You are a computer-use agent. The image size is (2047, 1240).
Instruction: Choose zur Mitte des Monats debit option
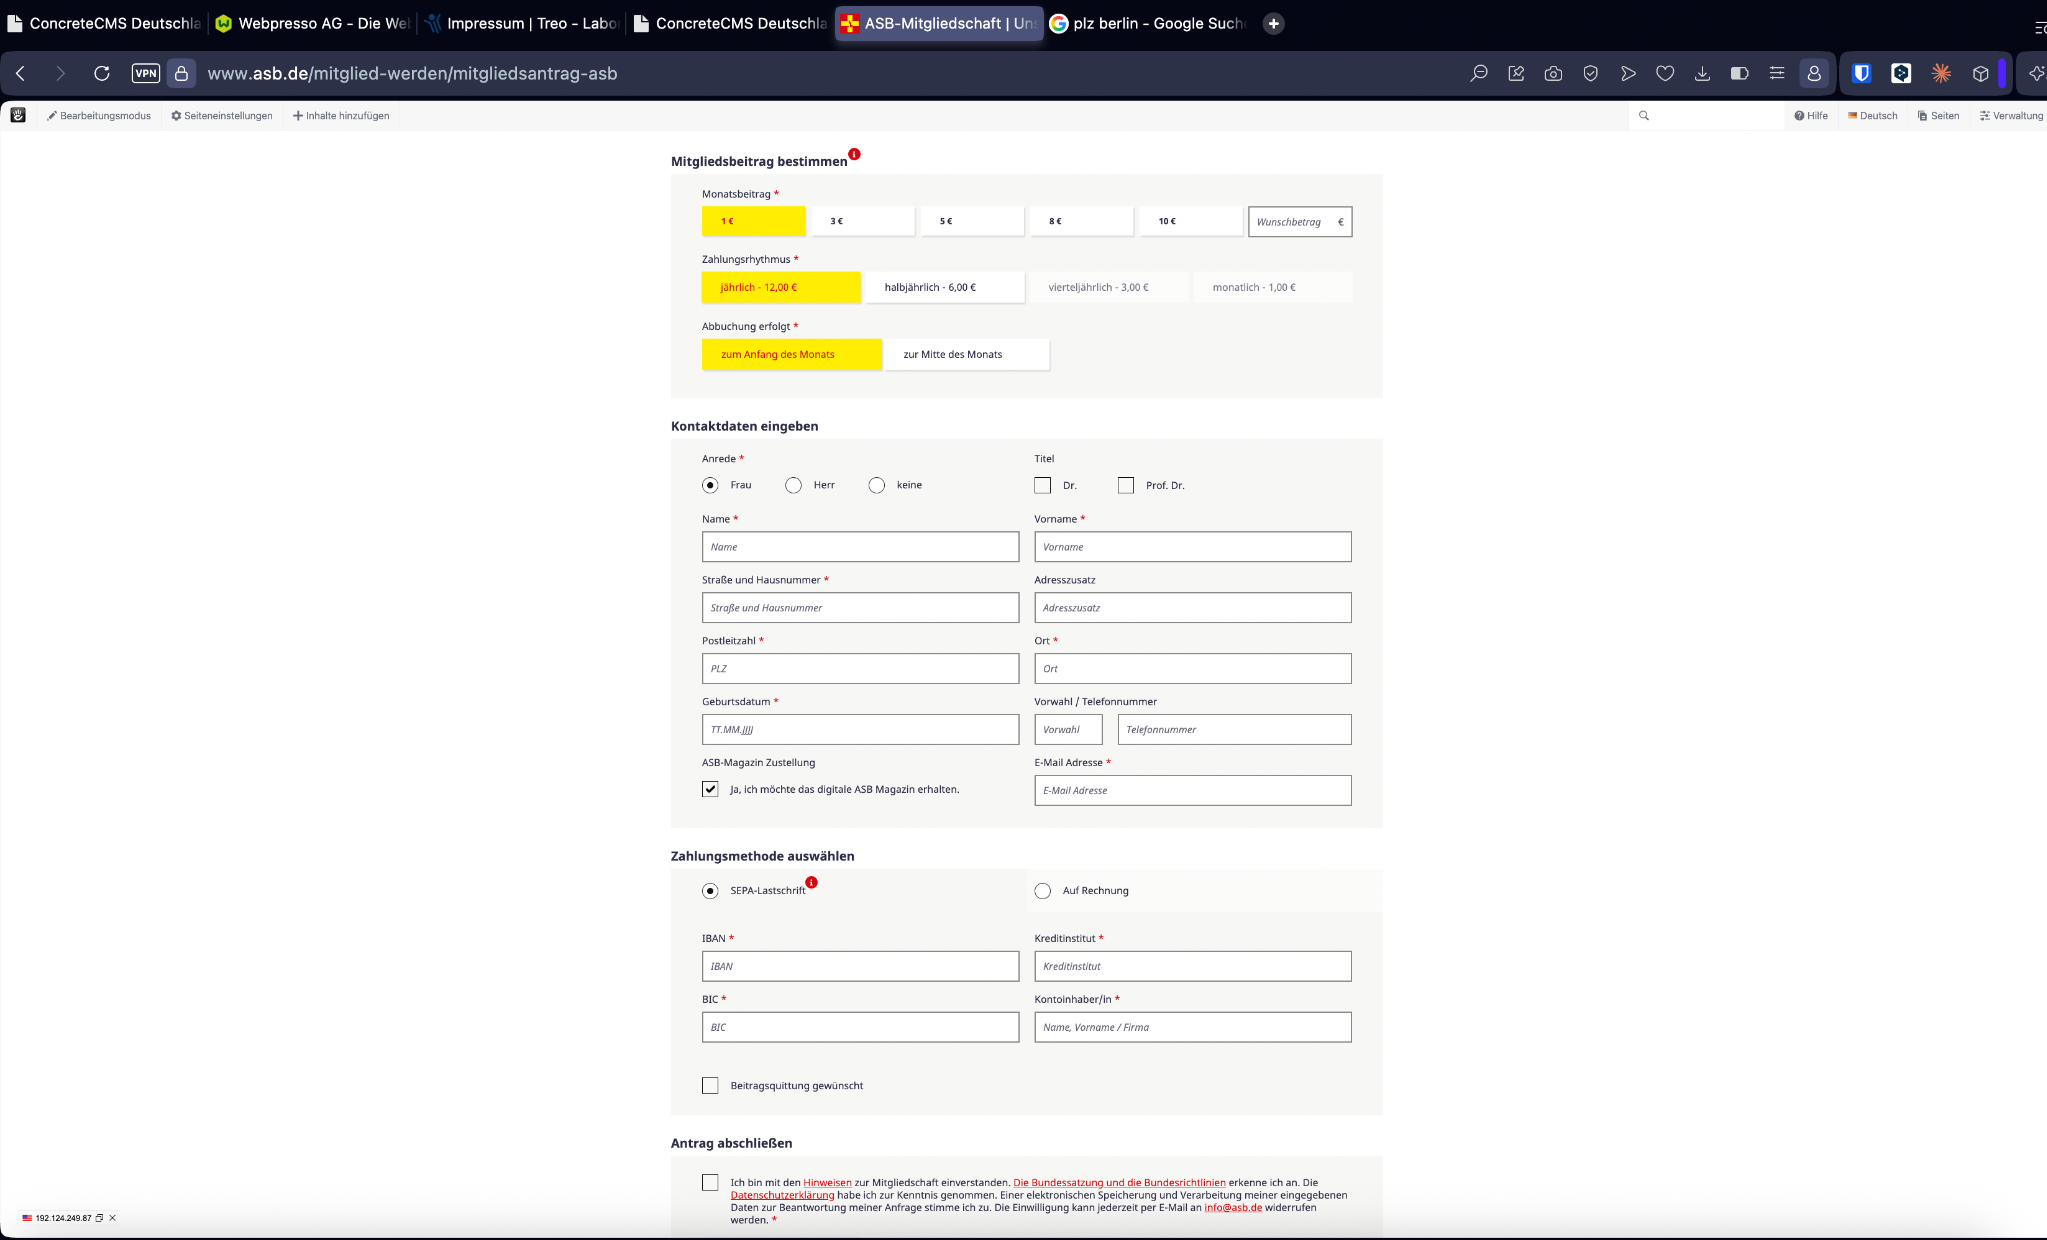(967, 354)
